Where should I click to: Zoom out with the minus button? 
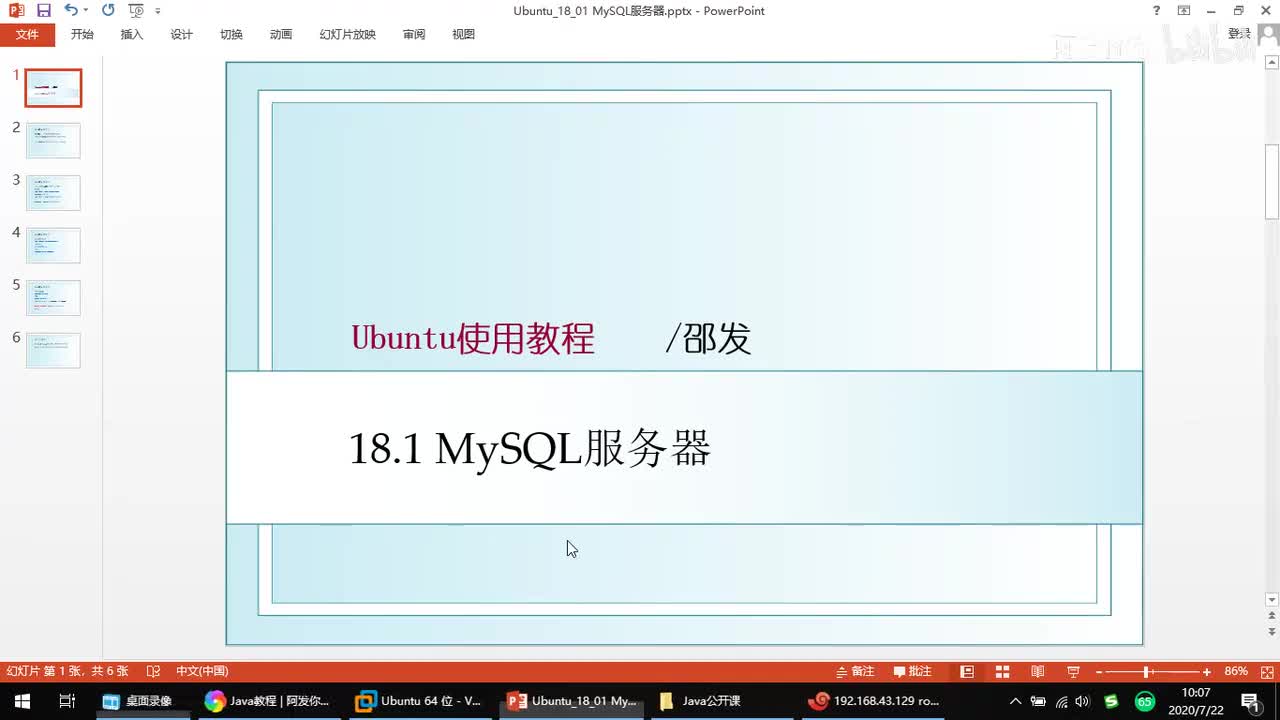1099,672
